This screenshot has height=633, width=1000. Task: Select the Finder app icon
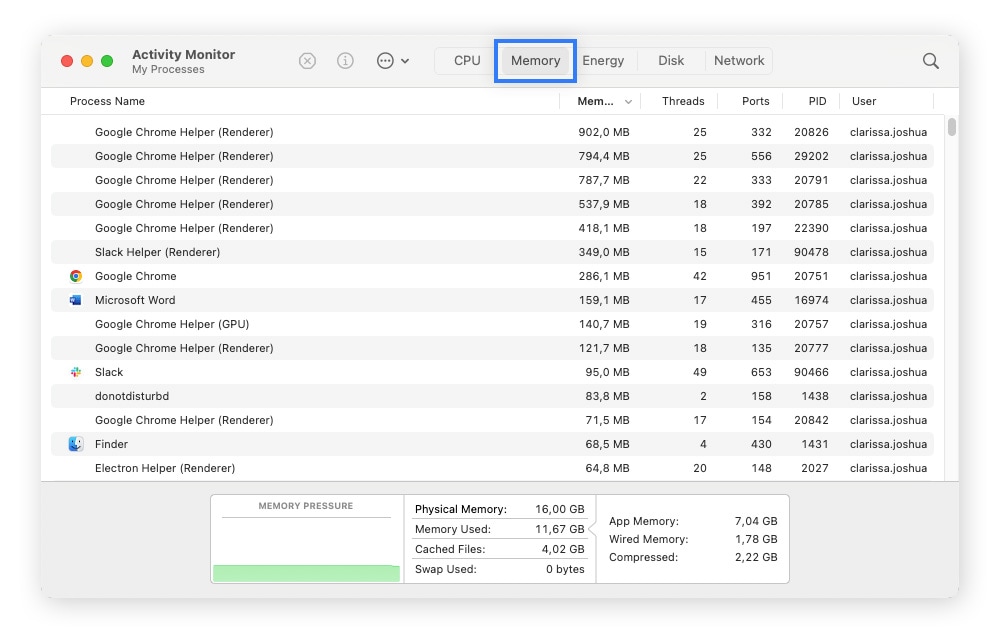[x=76, y=444]
